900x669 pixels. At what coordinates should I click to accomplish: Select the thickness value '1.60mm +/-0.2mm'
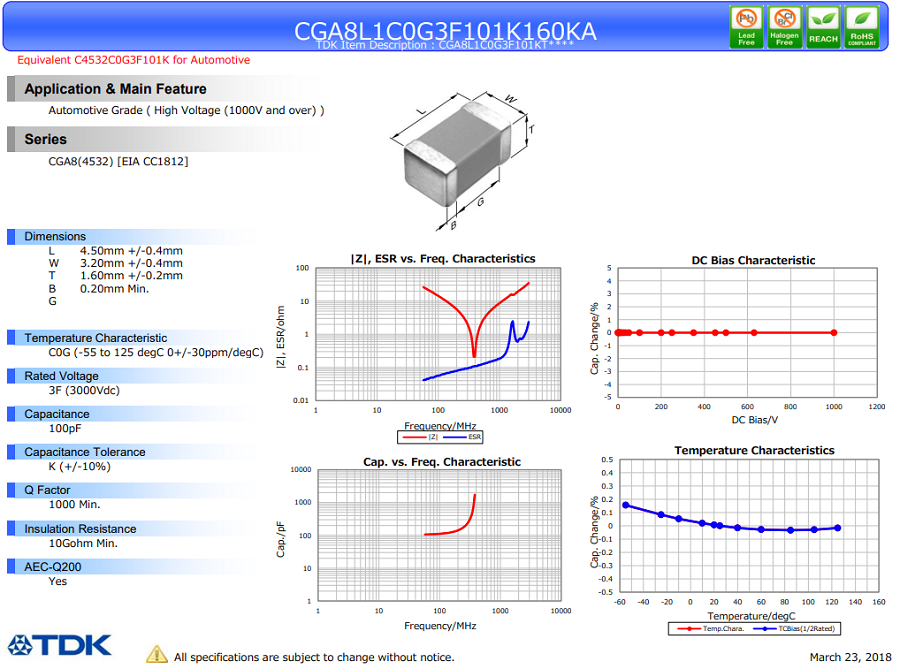pos(131,276)
